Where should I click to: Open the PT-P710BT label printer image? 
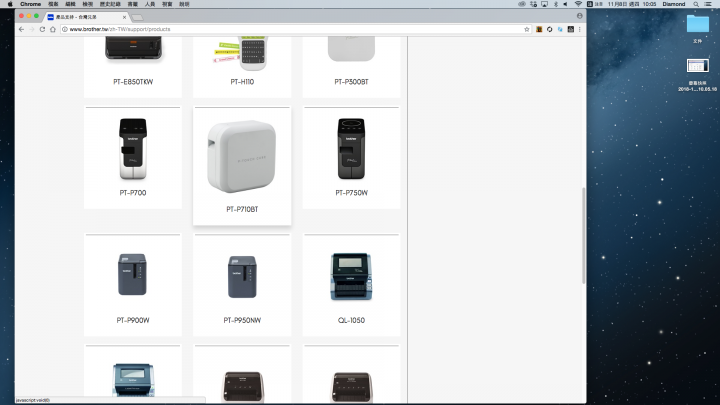tap(242, 156)
